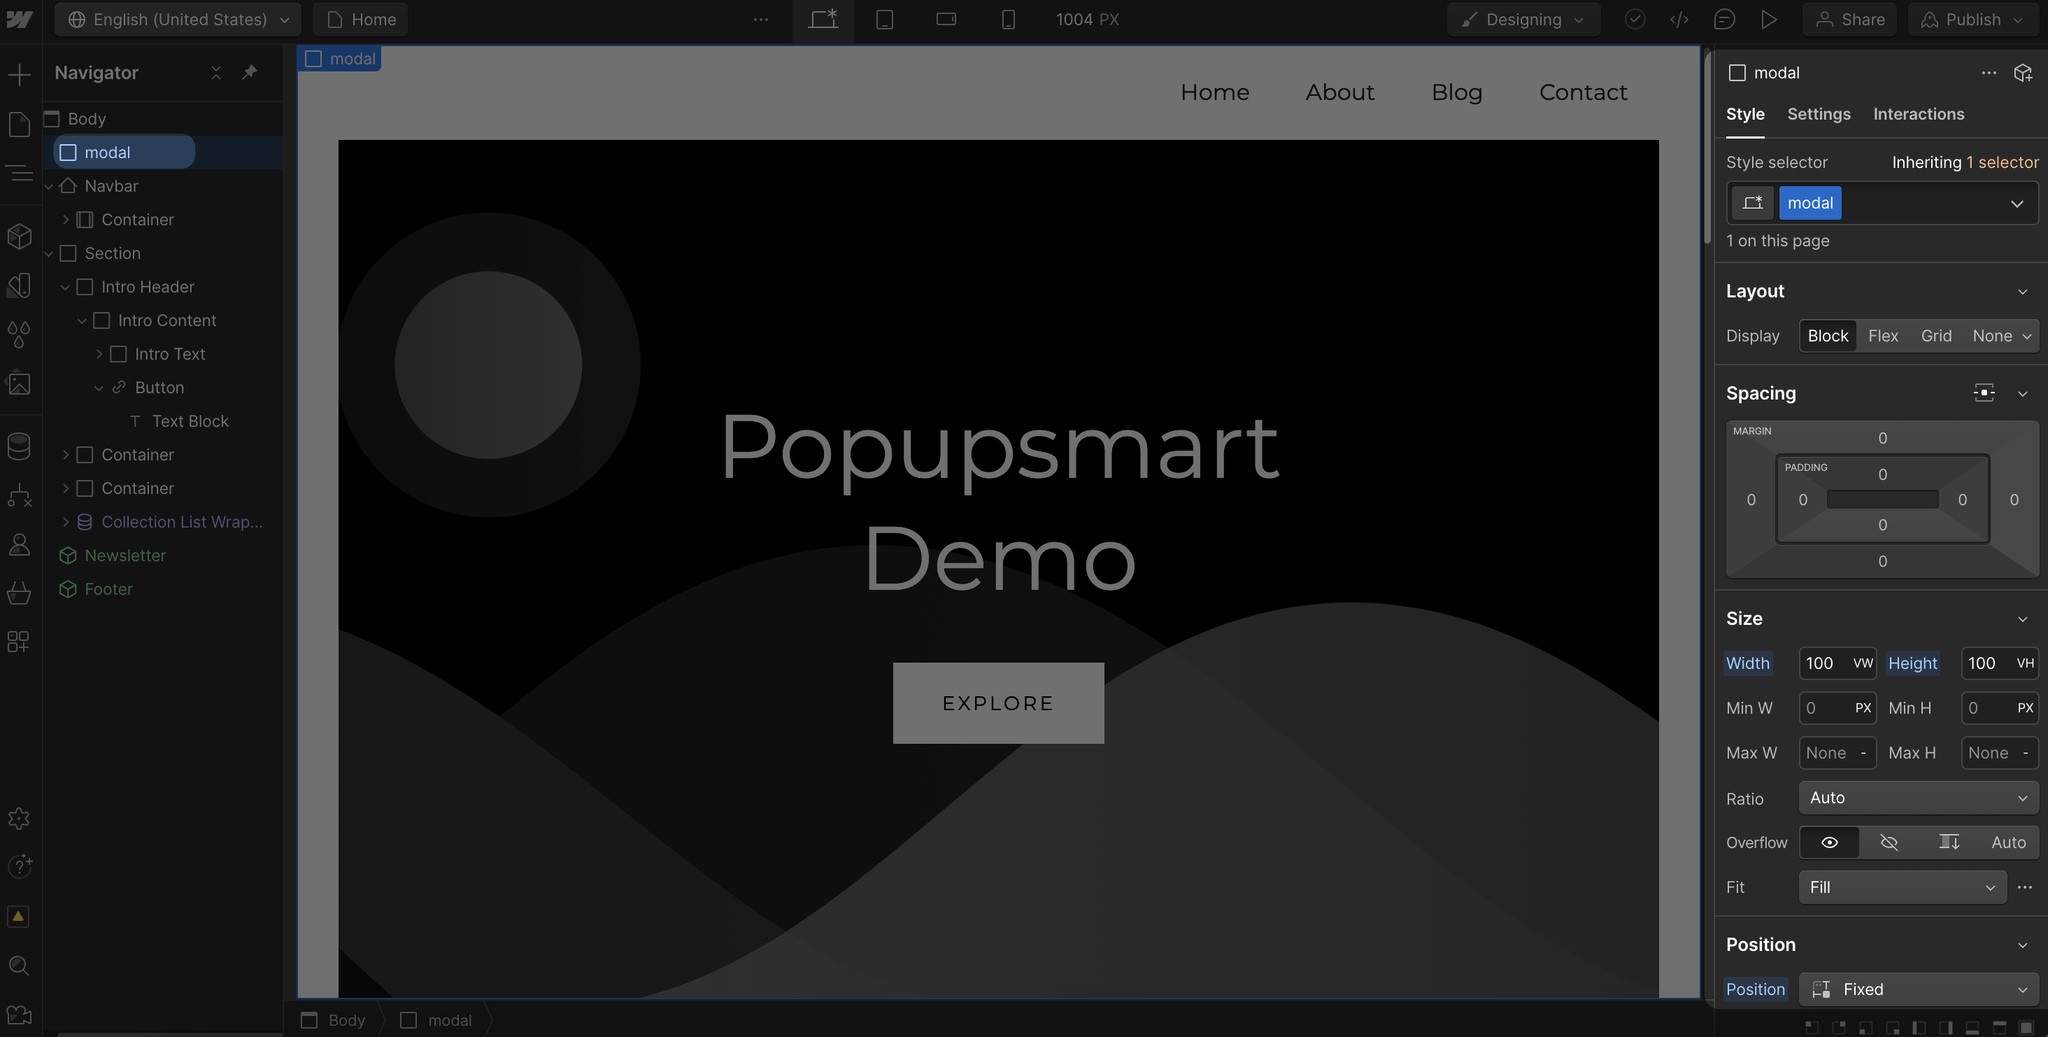This screenshot has height=1037, width=2048.
Task: Open the CMS database icon
Action: [x=19, y=446]
